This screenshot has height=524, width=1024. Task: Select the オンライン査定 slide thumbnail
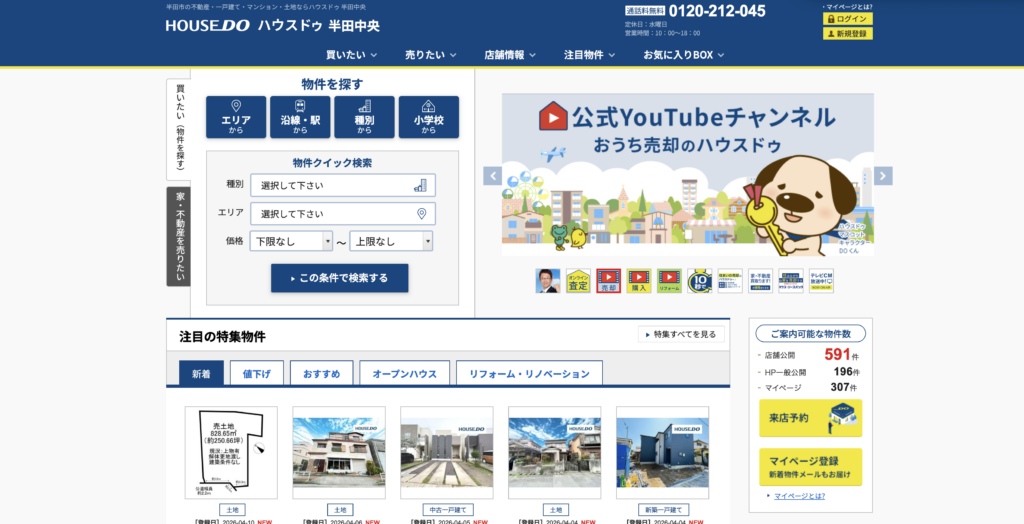(x=578, y=280)
